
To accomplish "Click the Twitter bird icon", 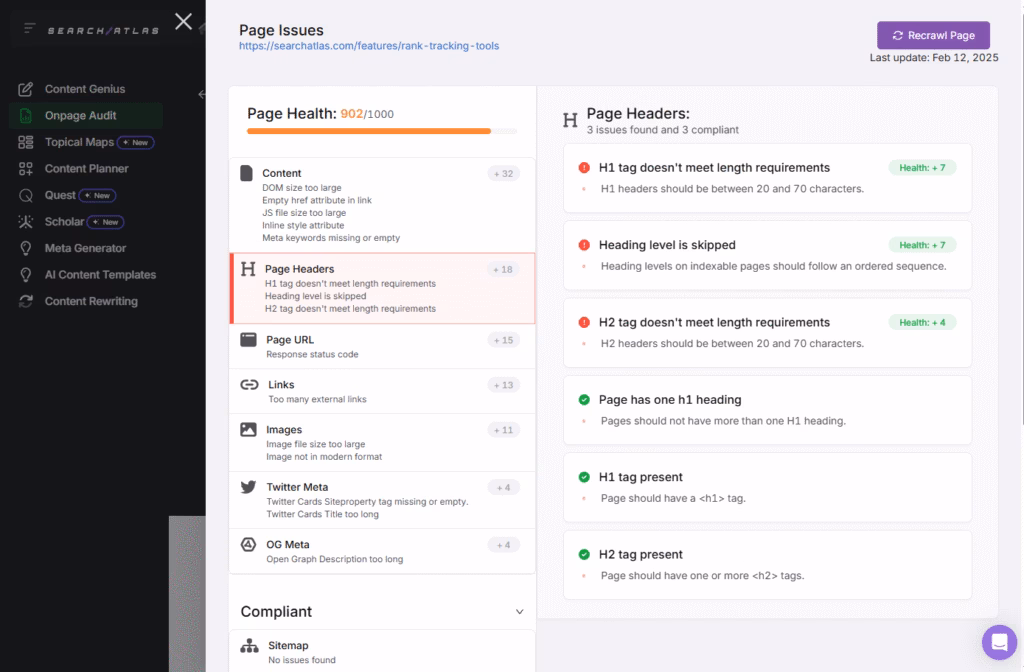I will 248,487.
